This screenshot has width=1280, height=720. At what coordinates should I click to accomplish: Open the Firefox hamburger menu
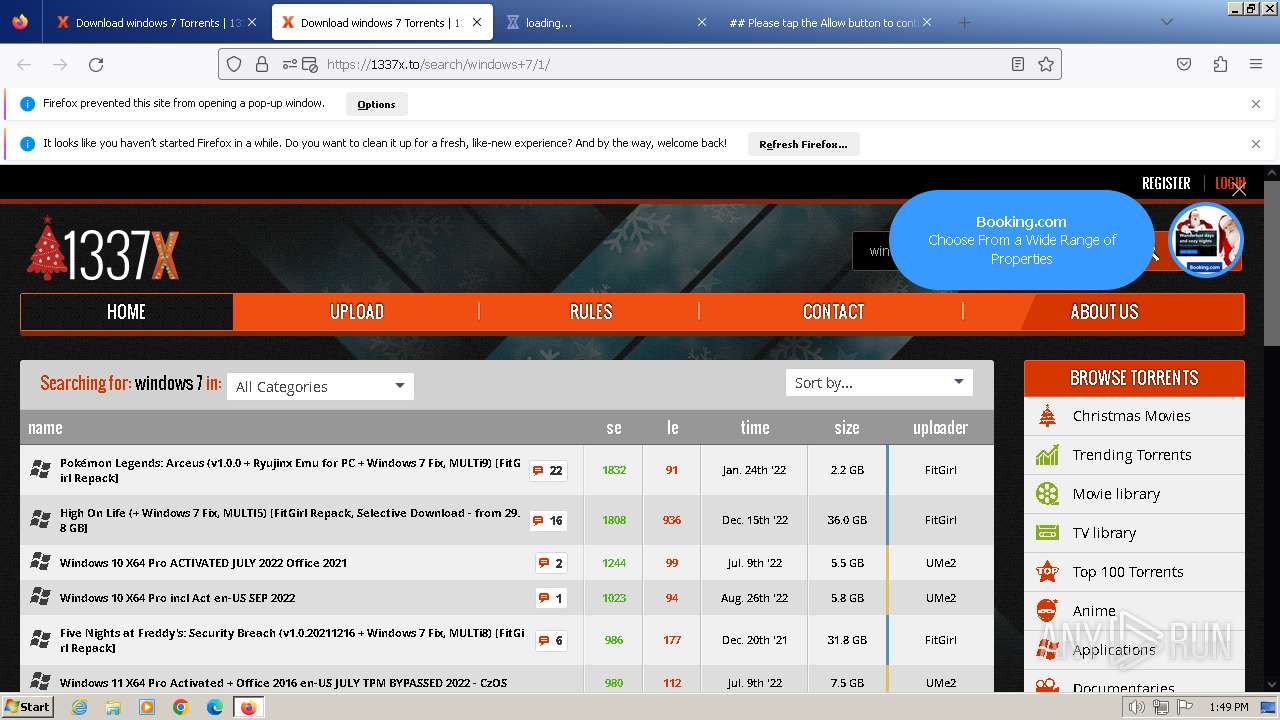click(x=1256, y=64)
